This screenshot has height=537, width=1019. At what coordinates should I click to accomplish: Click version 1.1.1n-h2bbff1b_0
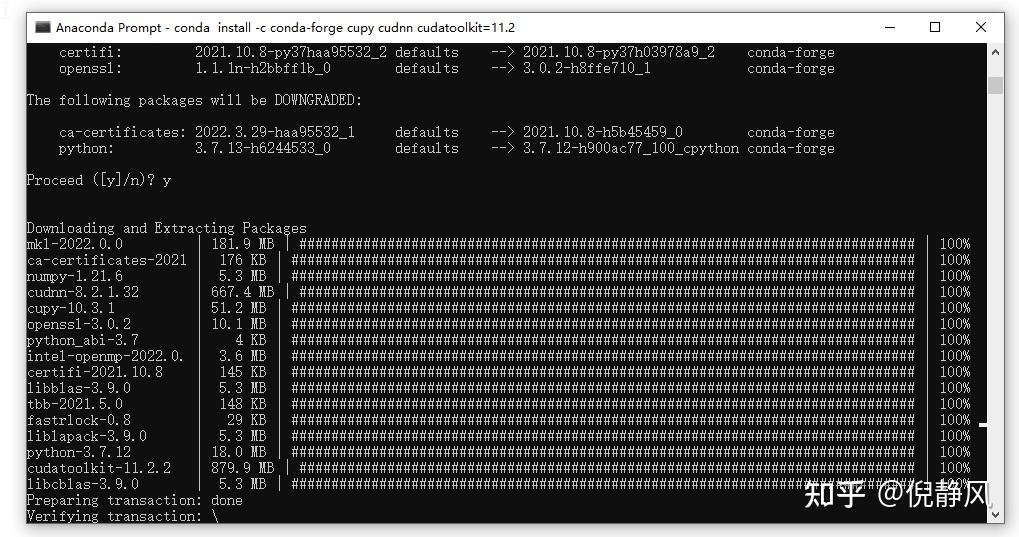(263, 68)
